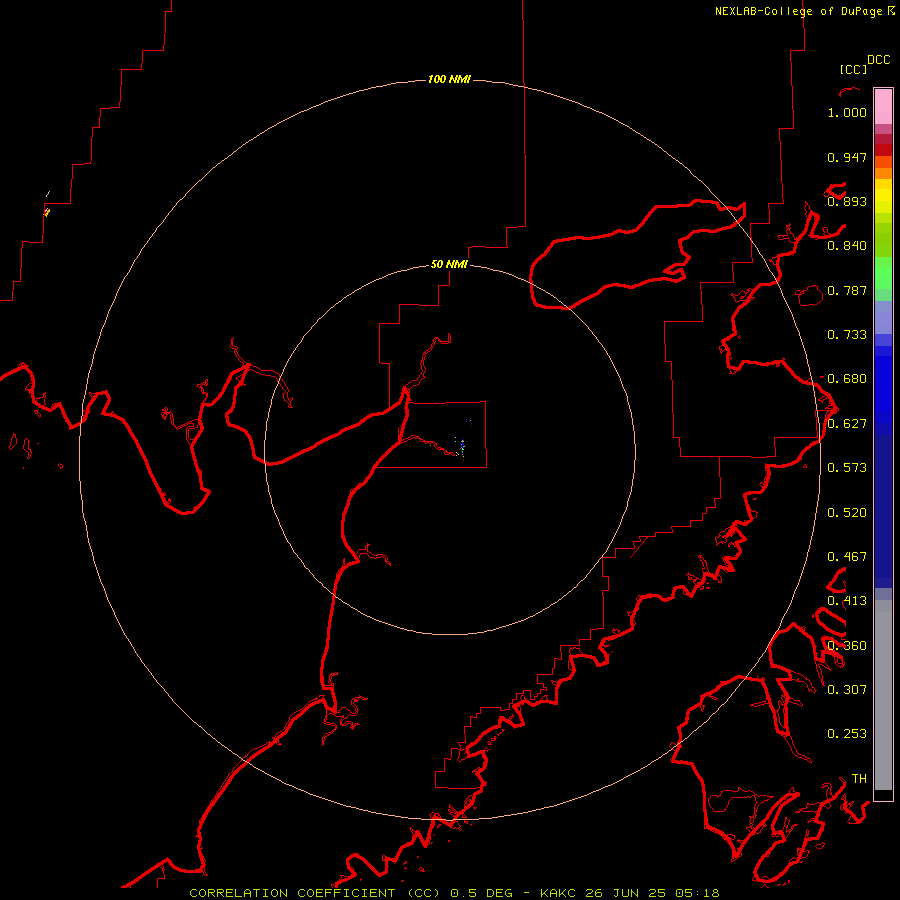
Task: Select the 1.000 scale value
Action: [x=847, y=112]
